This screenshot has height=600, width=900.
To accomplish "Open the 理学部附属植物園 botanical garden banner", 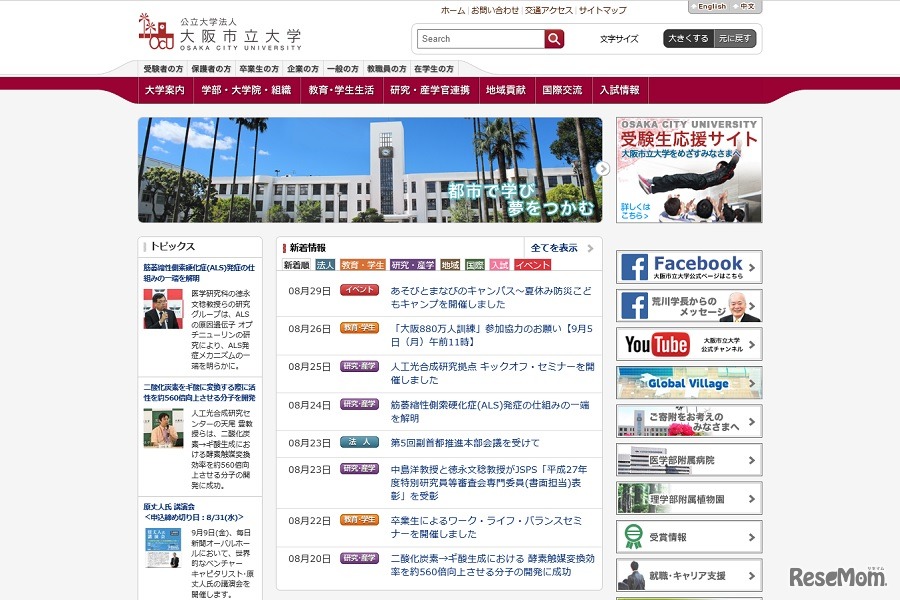I will tap(688, 497).
